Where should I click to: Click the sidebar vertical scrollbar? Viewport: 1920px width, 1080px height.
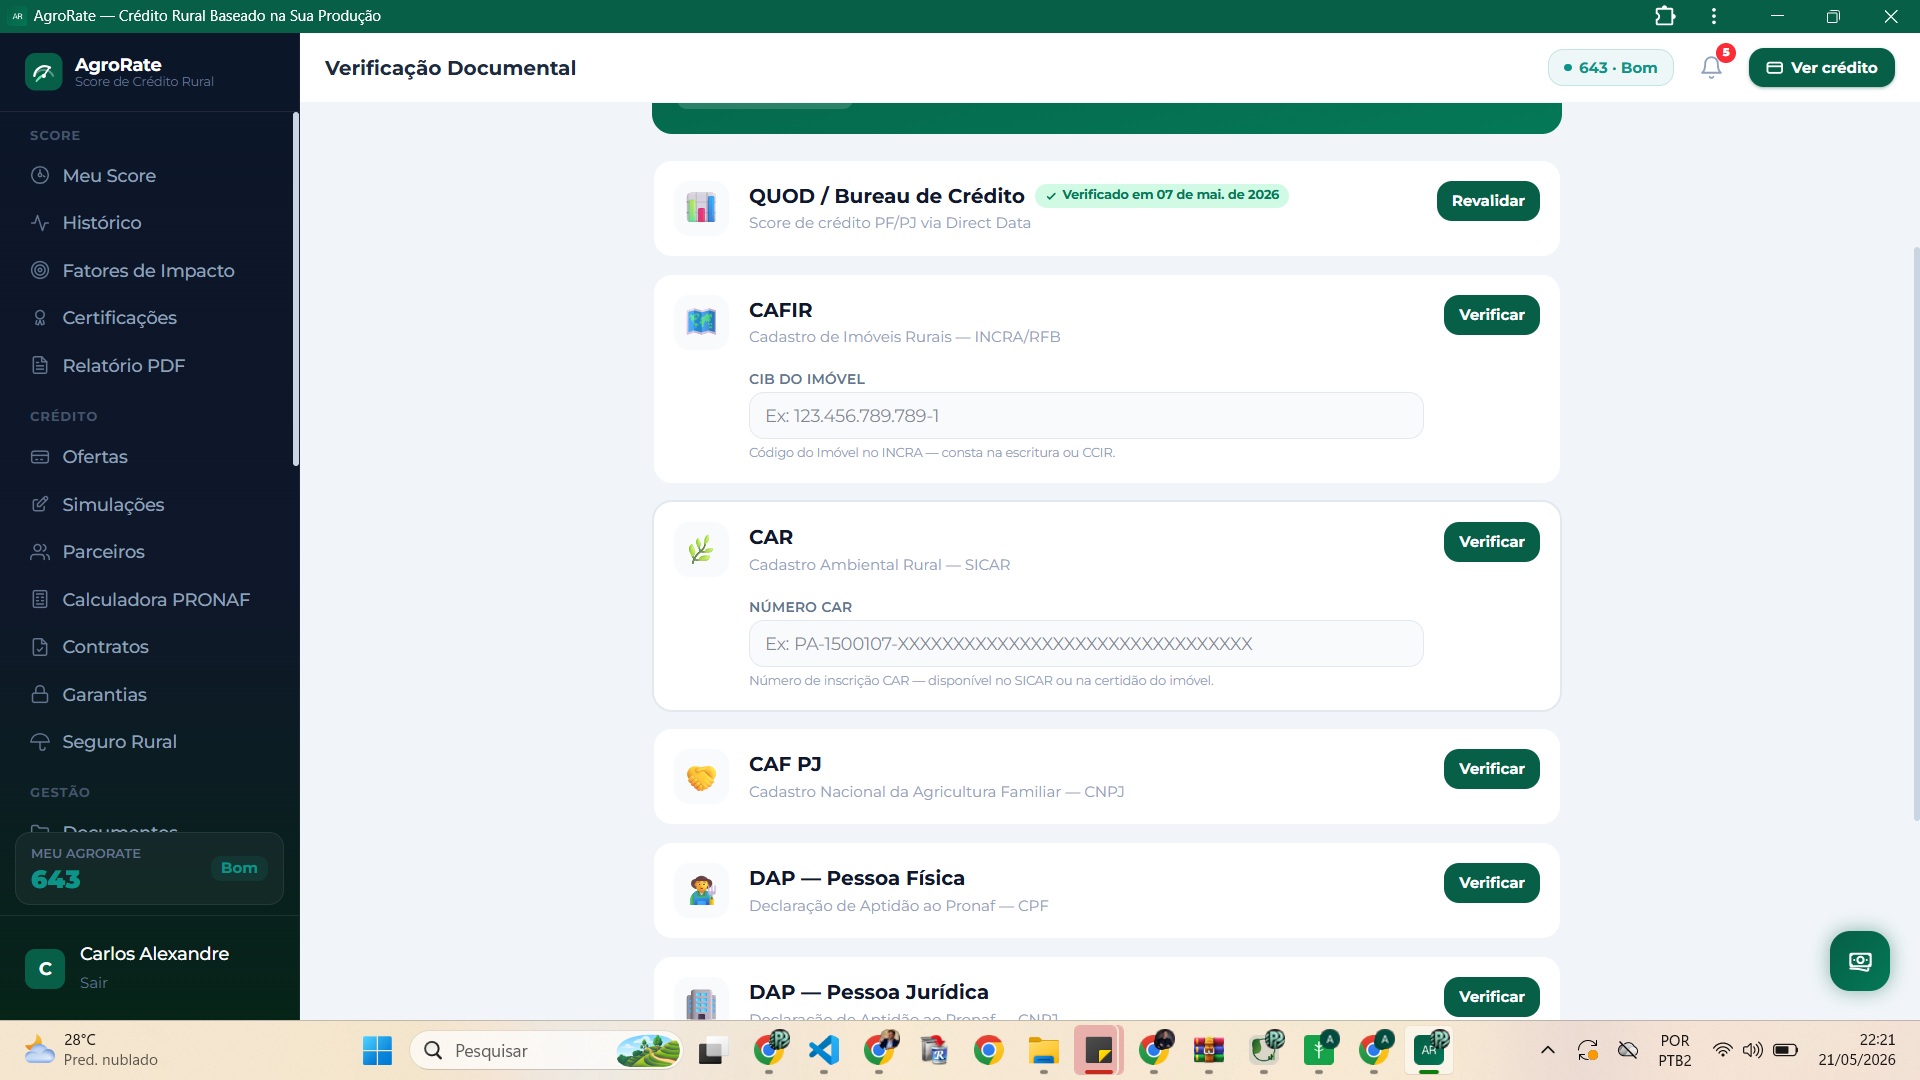click(x=295, y=289)
